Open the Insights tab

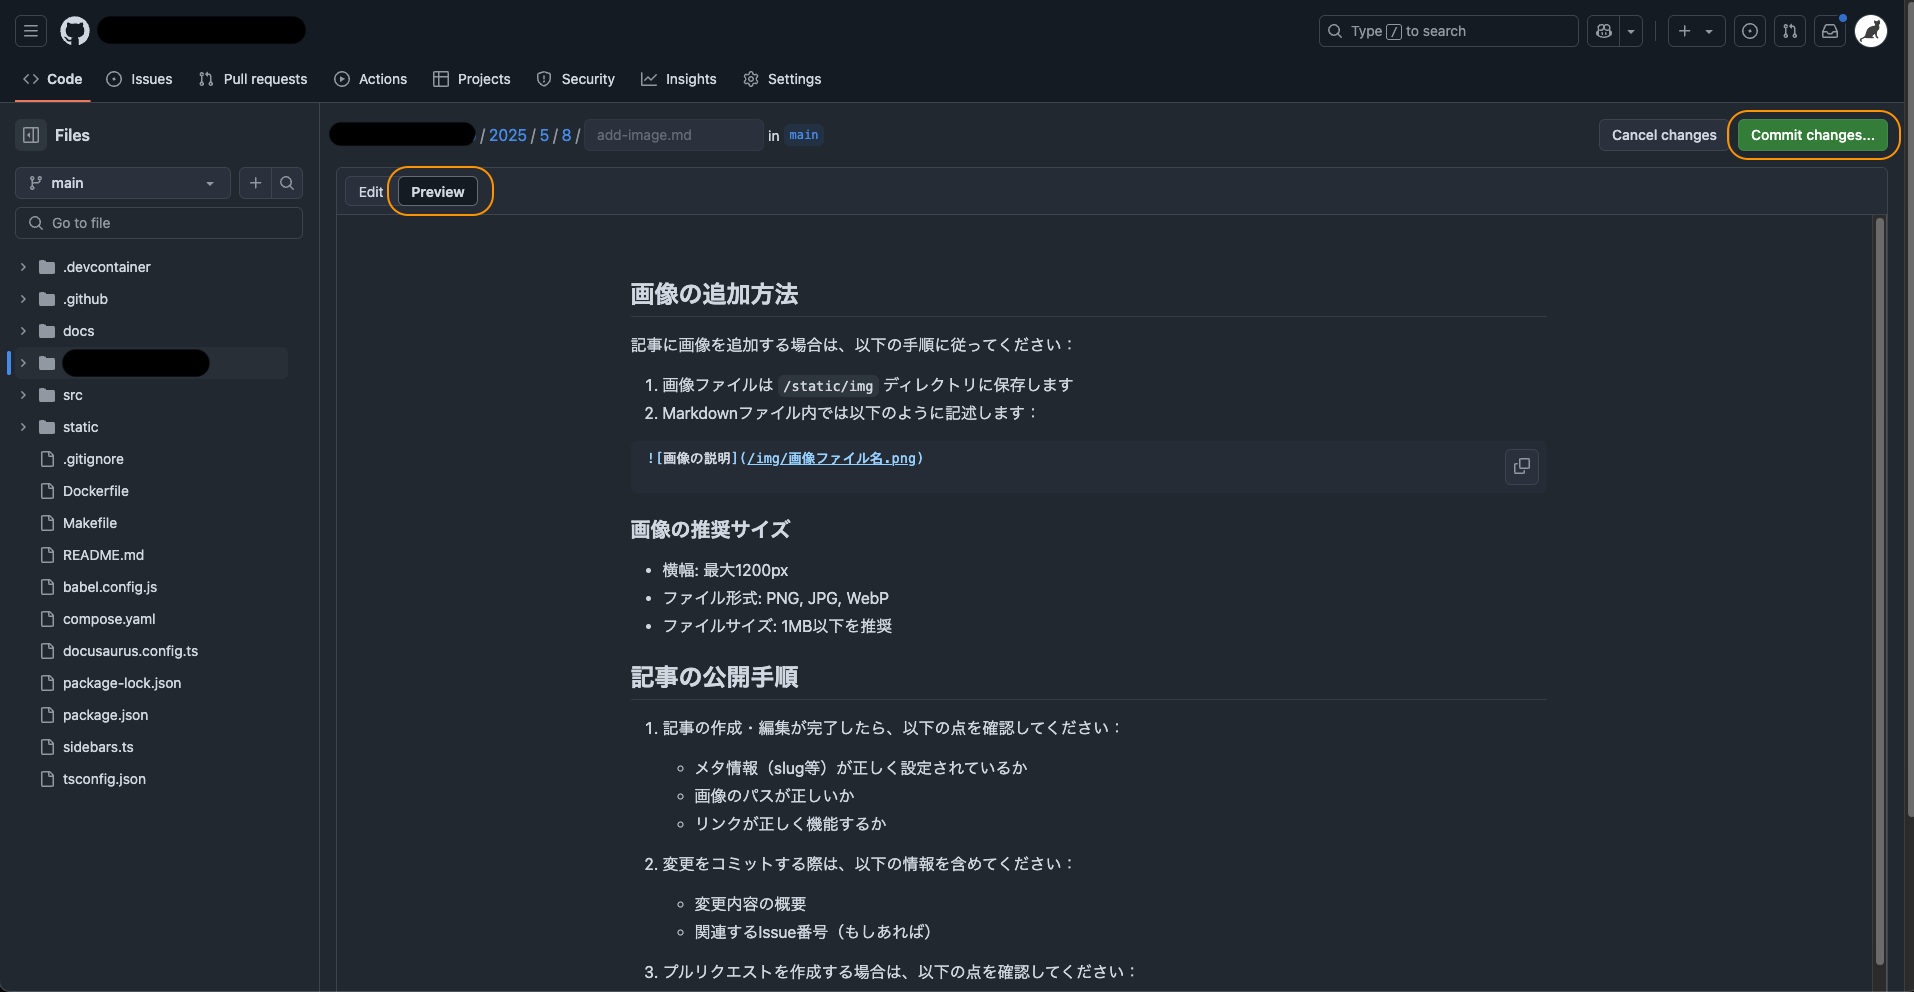pyautogui.click(x=679, y=79)
